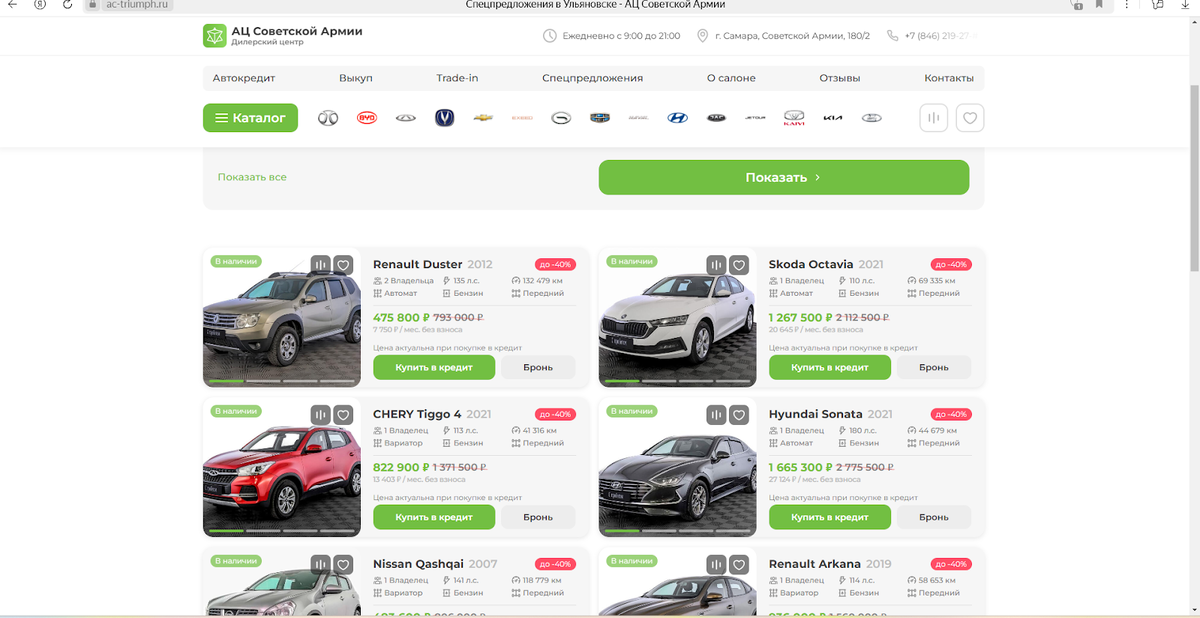The image size is (1200, 618).
Task: Choose the Lada brand logo
Action: point(872,118)
